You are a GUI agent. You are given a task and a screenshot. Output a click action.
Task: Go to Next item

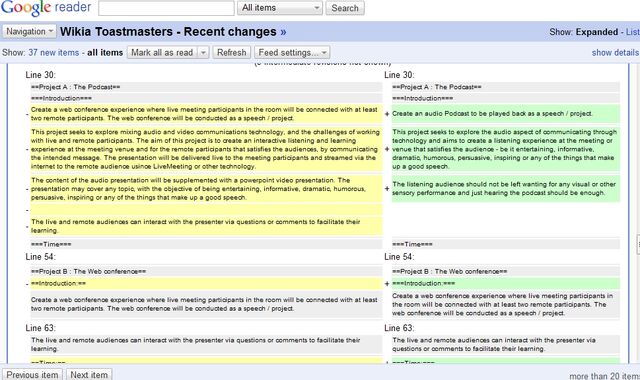pos(89,374)
